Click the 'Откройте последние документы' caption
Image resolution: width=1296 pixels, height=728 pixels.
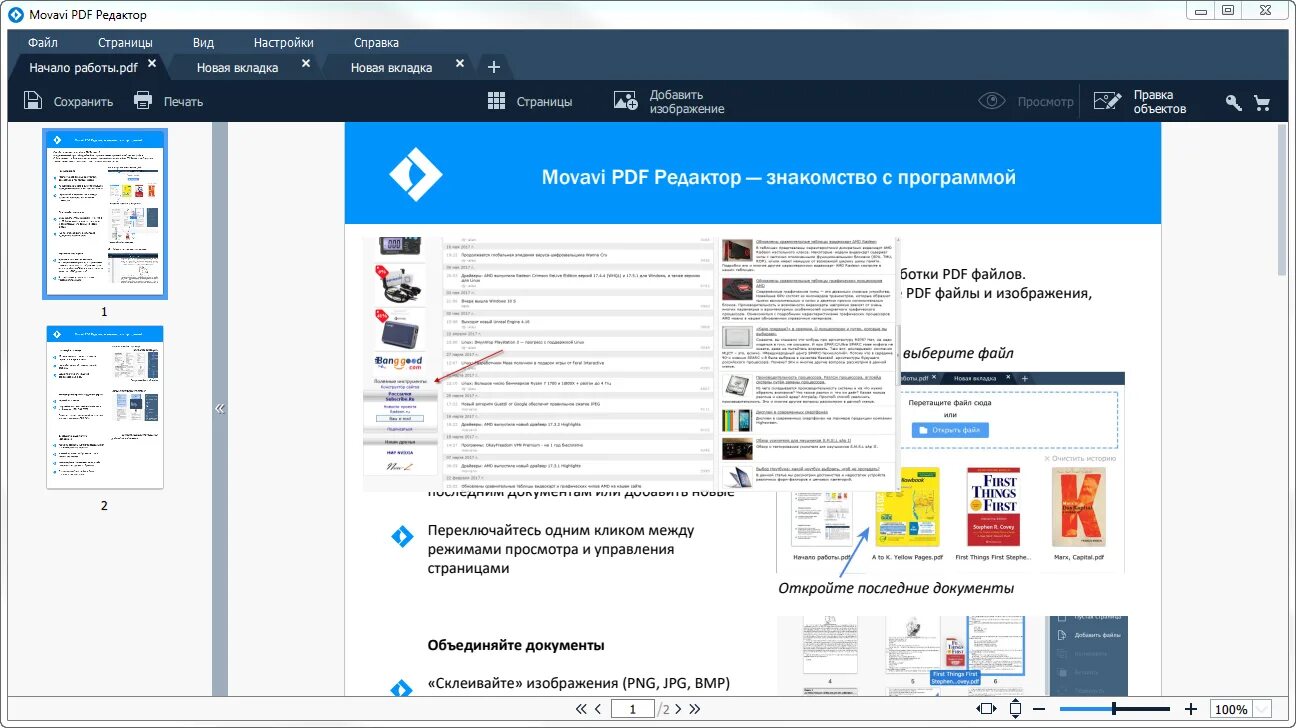tap(896, 588)
